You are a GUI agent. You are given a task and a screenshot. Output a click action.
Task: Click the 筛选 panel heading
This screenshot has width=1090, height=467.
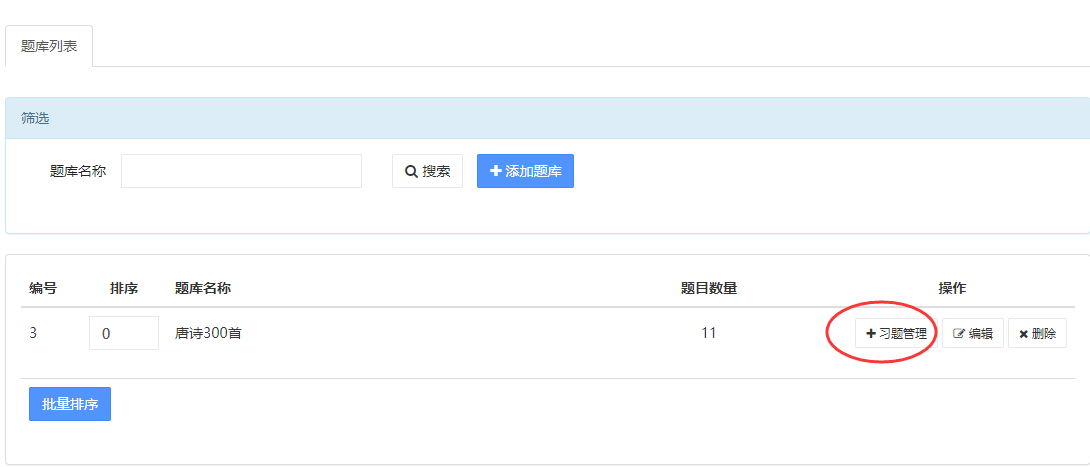[x=35, y=118]
